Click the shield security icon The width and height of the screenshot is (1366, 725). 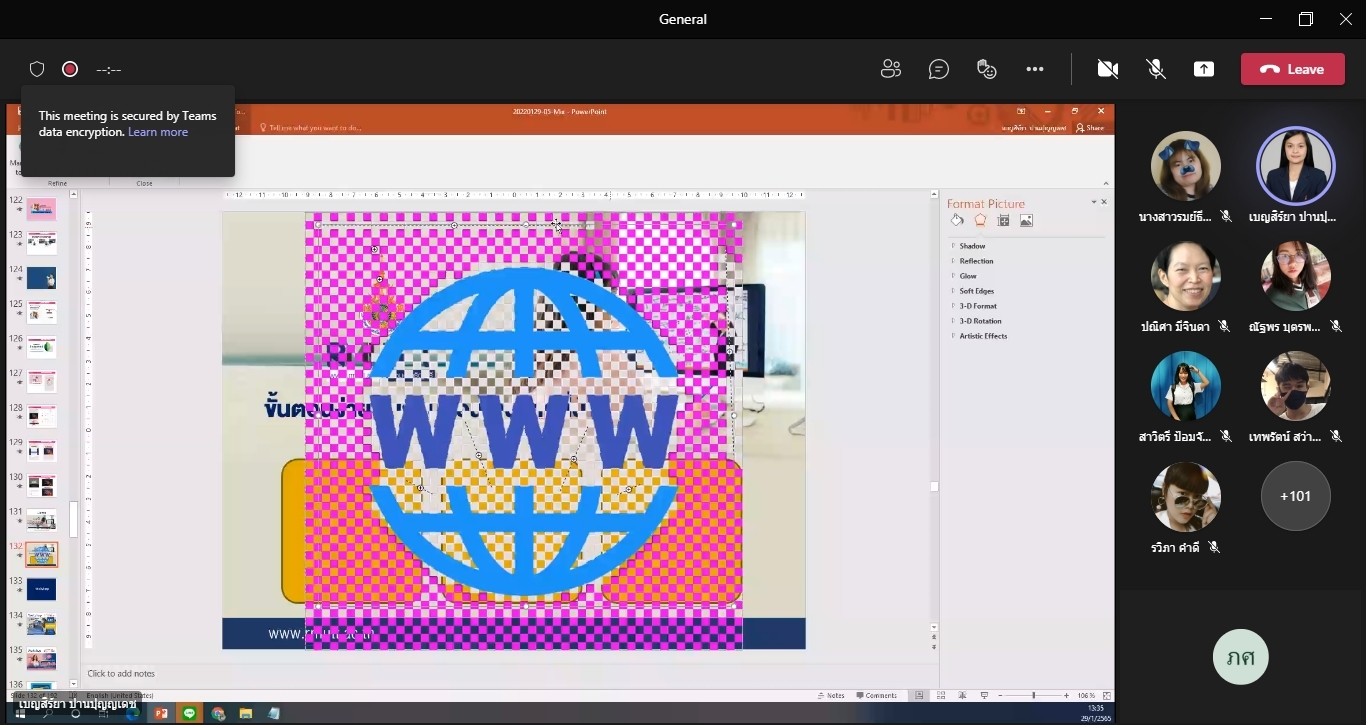tap(37, 69)
